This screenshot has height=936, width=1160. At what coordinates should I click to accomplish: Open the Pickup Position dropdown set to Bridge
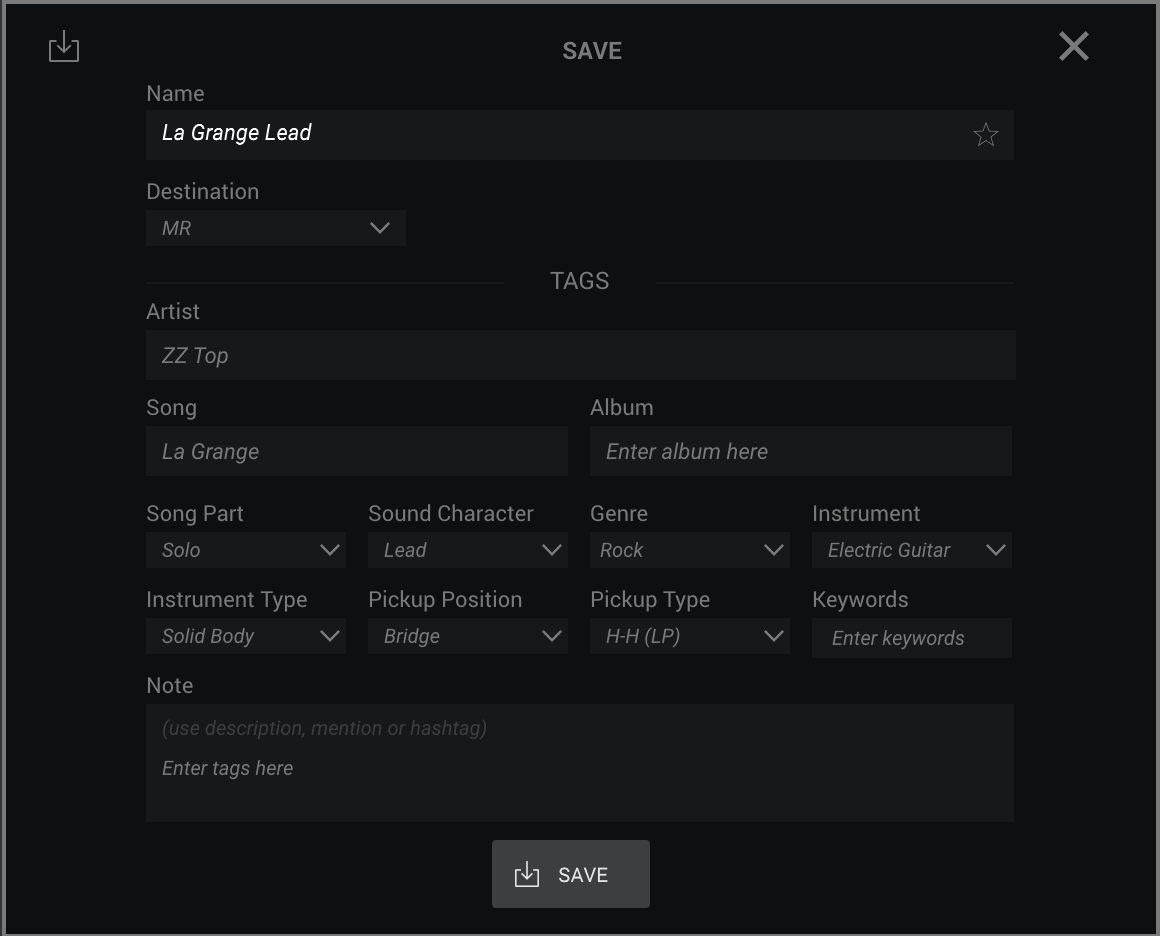click(x=468, y=636)
